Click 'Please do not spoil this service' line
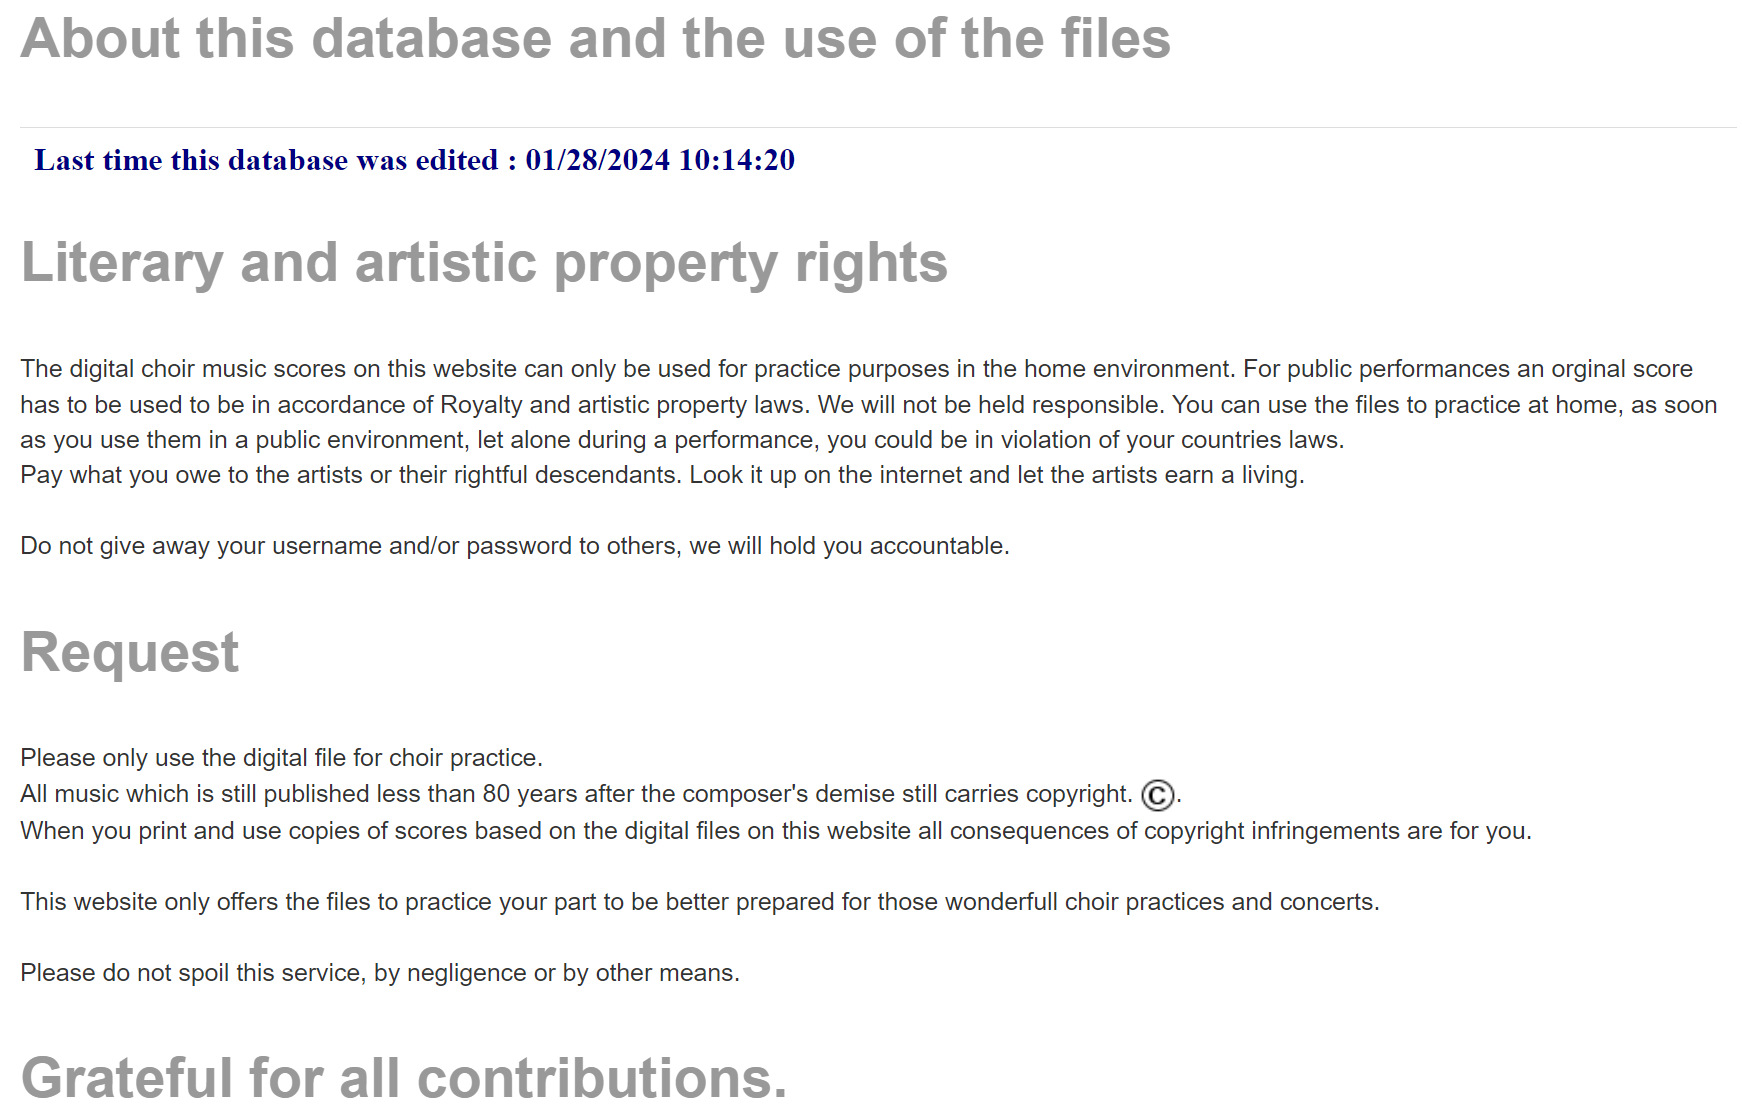Image resolution: width=1742 pixels, height=1107 pixels. [x=380, y=973]
